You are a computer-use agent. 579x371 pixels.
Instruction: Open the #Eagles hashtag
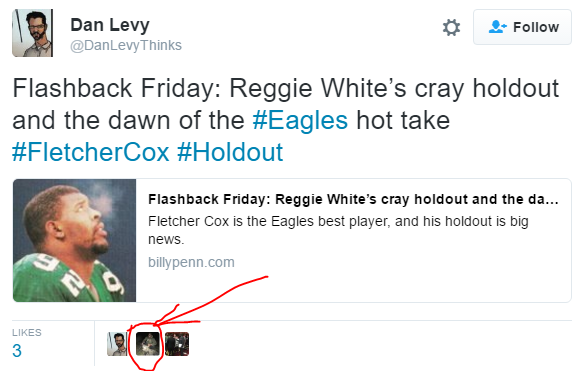click(x=300, y=120)
